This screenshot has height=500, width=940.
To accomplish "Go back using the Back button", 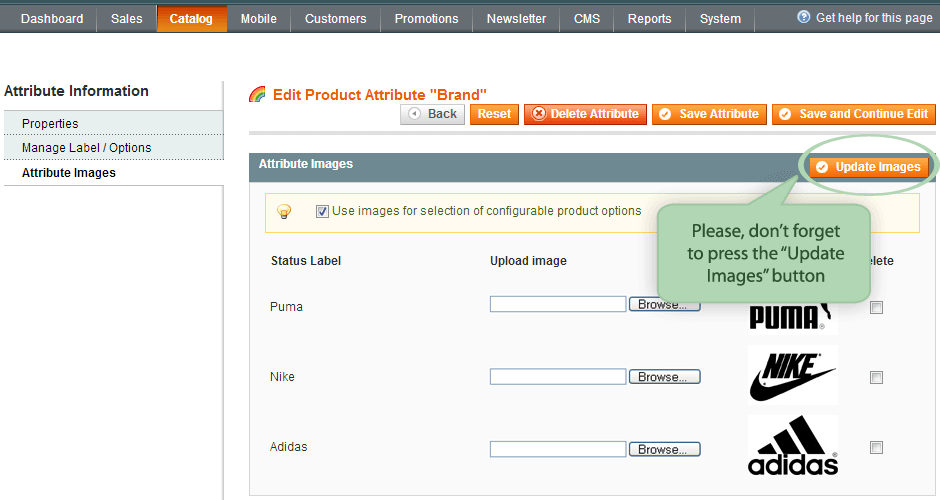I will point(432,114).
